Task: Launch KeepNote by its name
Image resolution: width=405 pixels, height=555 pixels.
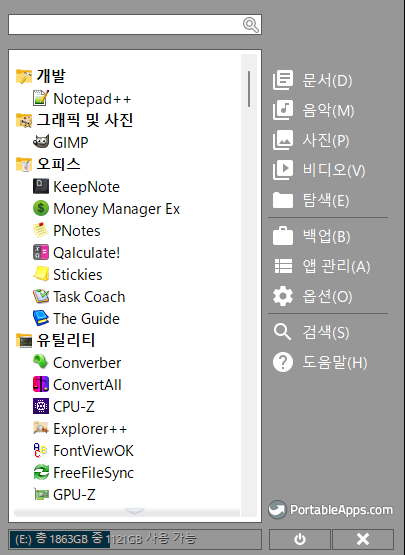Action: pos(86,187)
